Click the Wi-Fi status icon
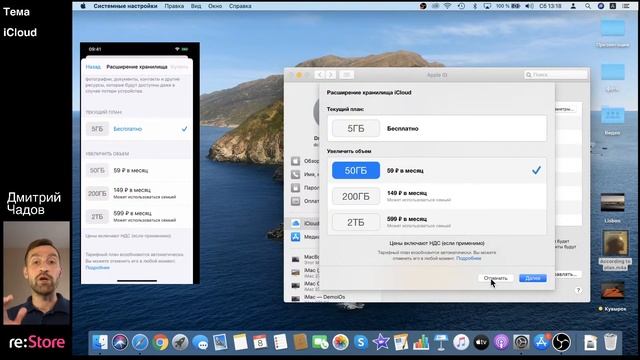This screenshot has height=360, width=640. click(x=448, y=6)
